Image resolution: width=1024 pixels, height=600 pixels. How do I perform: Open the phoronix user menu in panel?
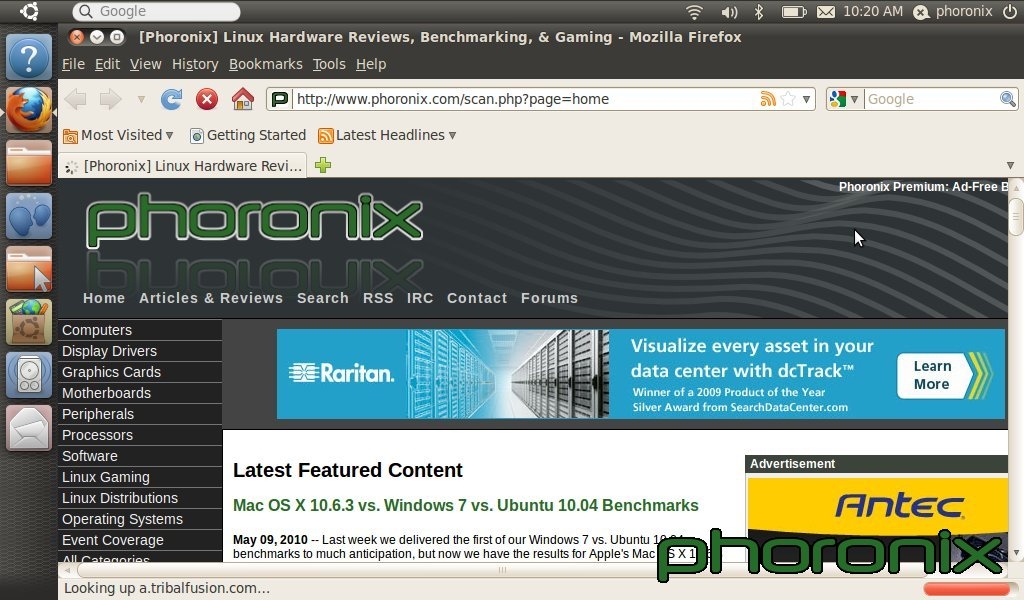953,12
